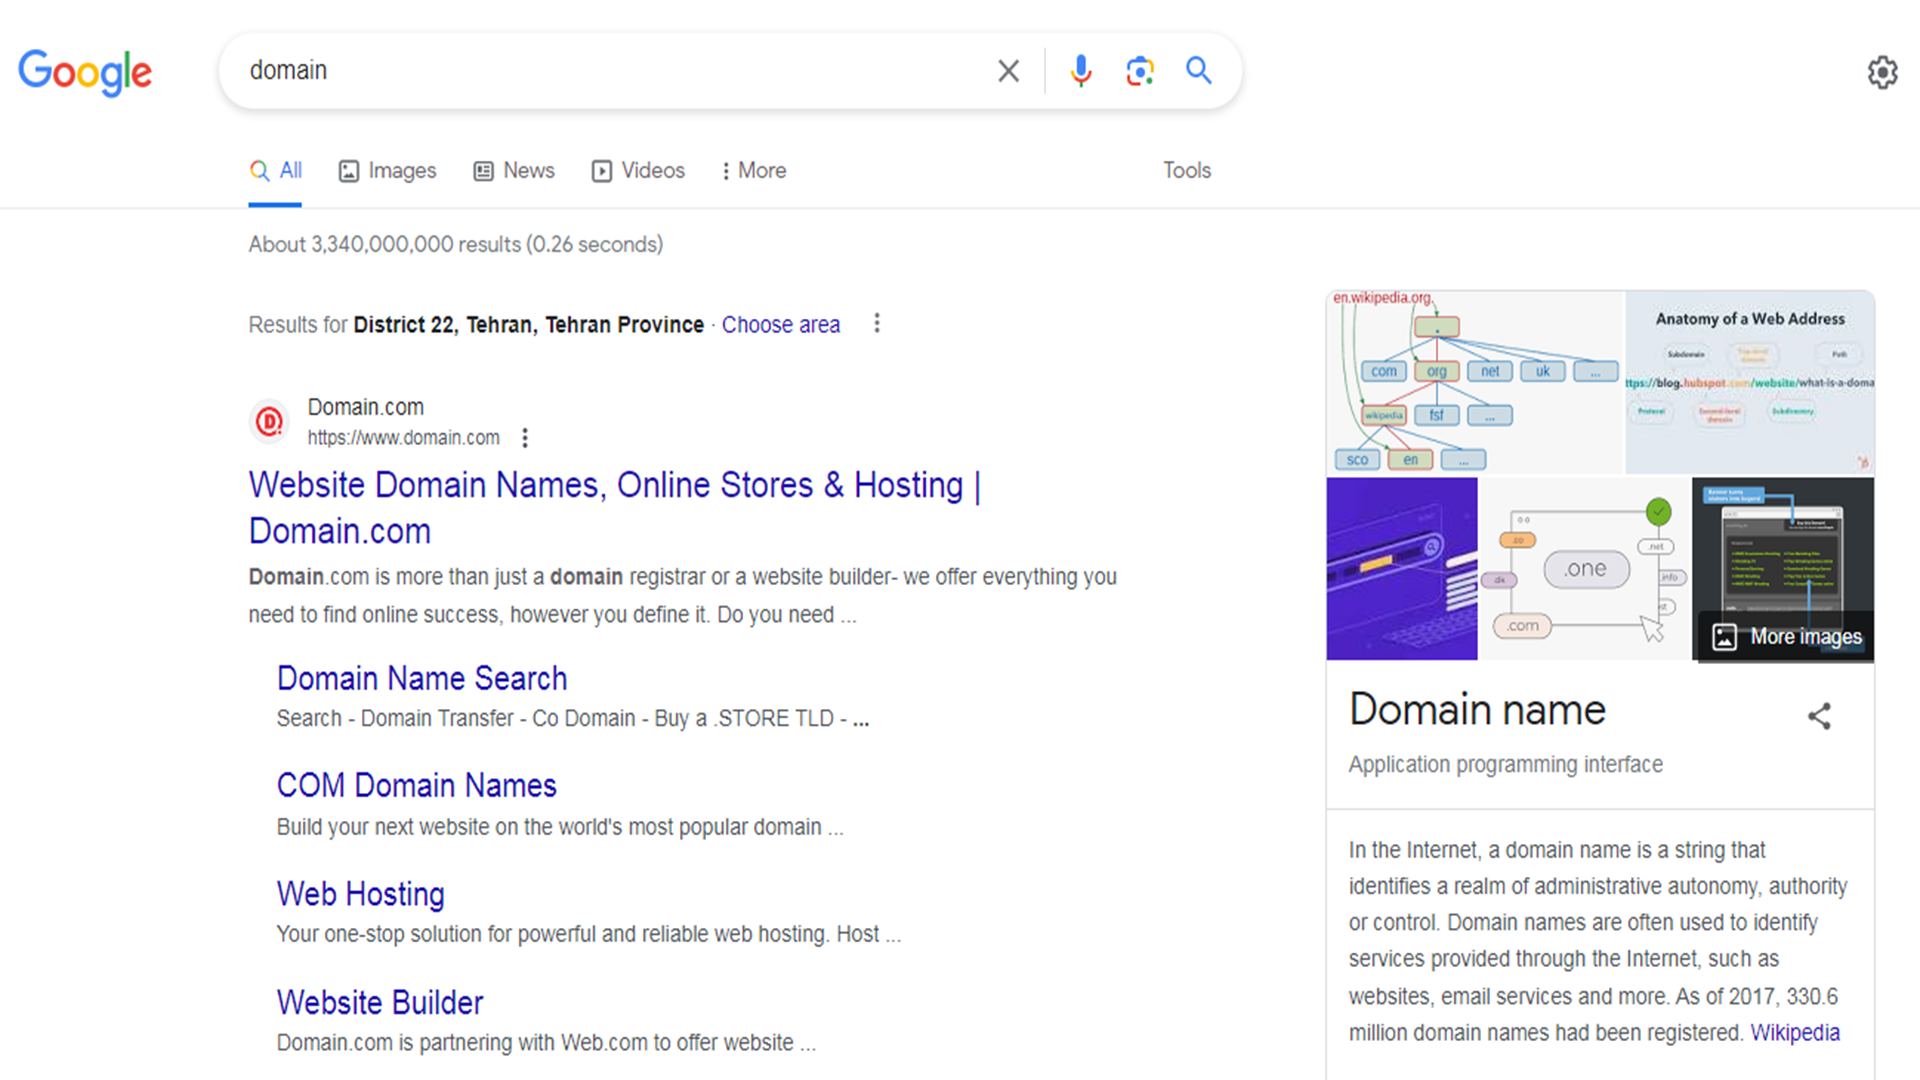This screenshot has width=1920, height=1080.
Task: Click the Domain.com favicon
Action: pyautogui.click(x=269, y=422)
